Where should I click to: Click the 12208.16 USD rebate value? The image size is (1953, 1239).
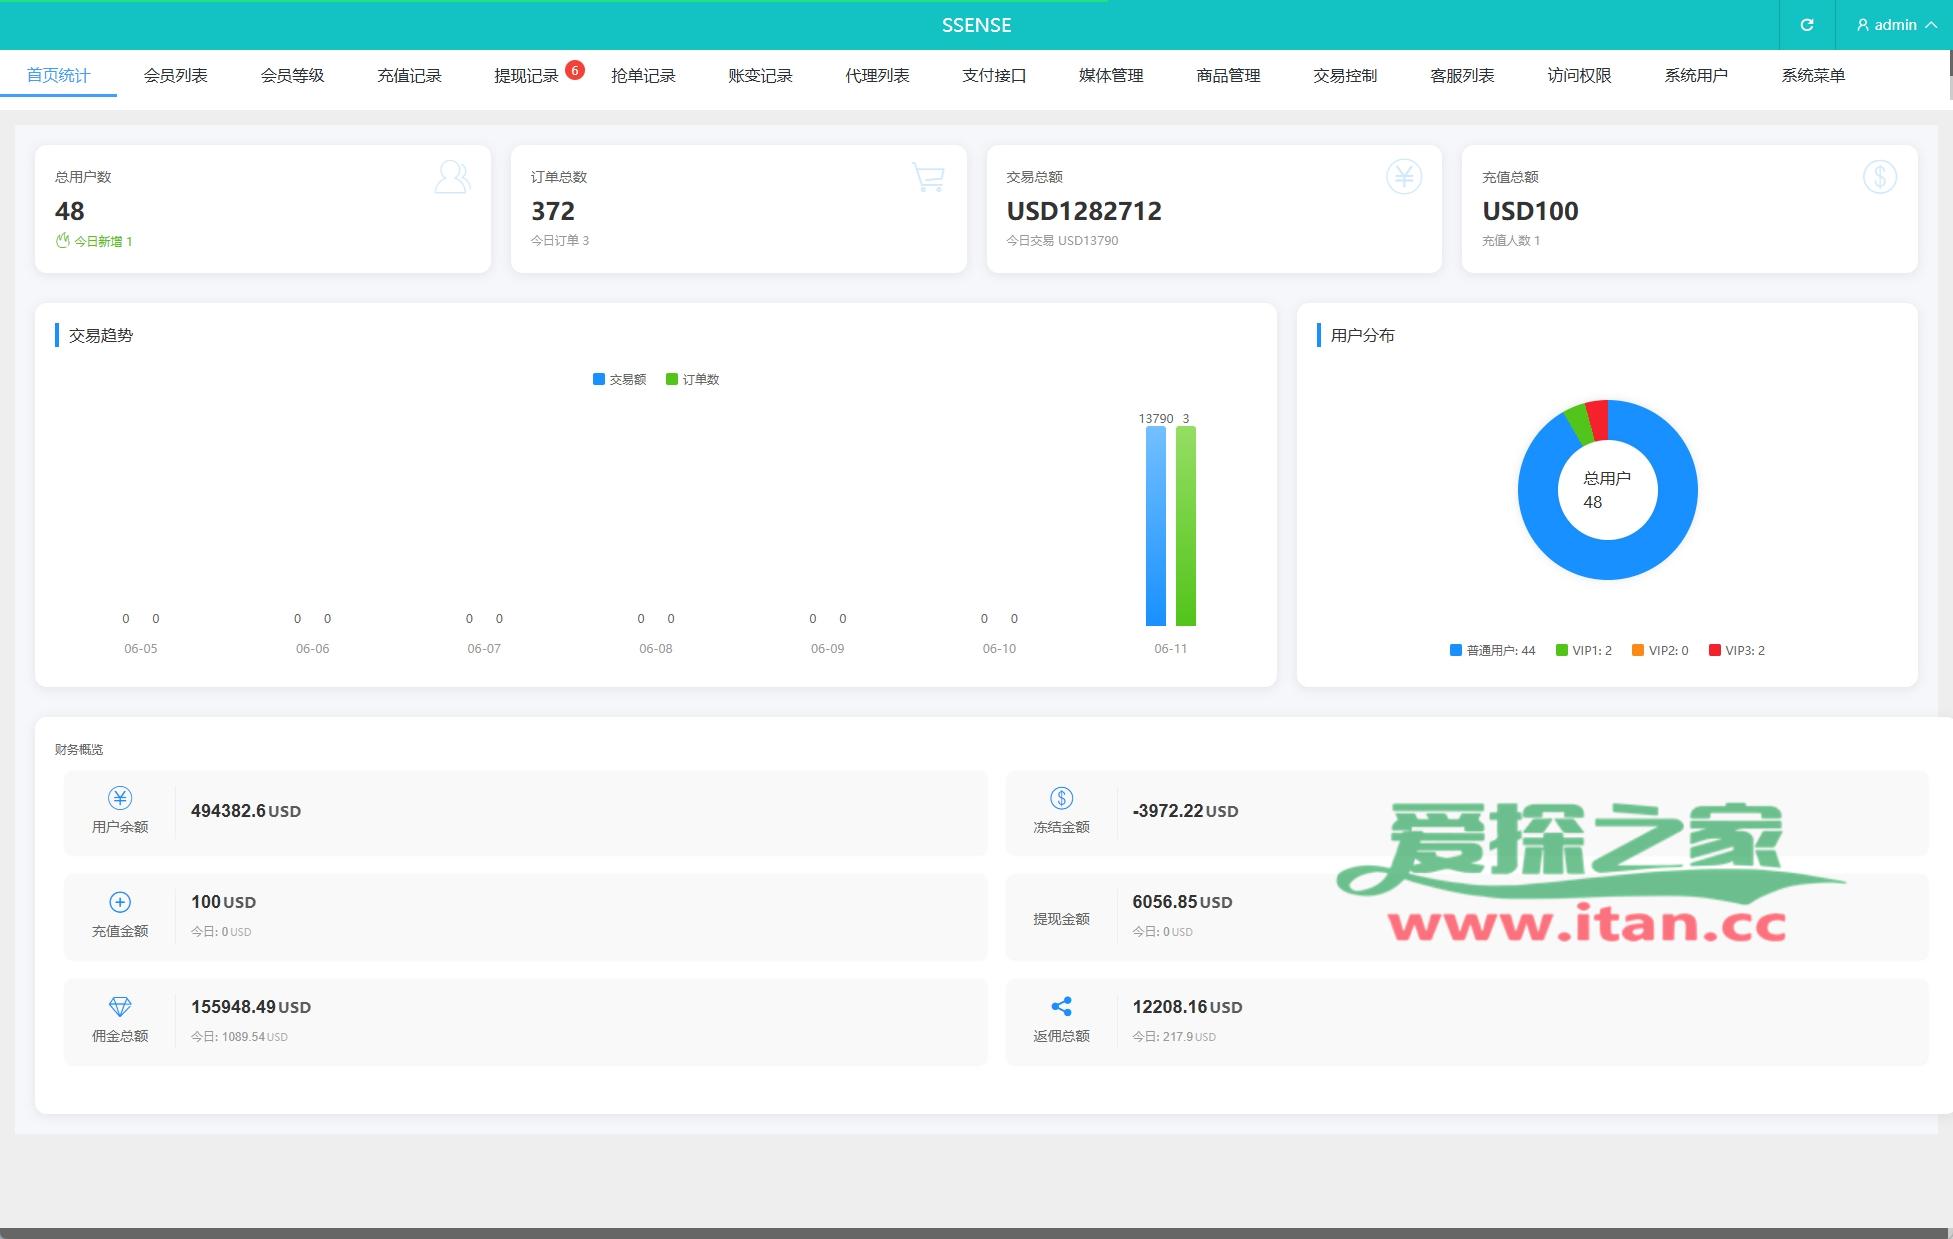click(x=1187, y=1007)
